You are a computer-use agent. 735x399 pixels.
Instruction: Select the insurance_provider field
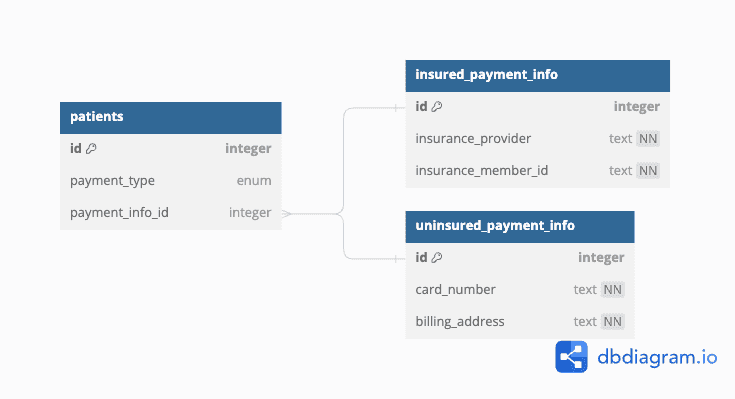click(x=538, y=139)
